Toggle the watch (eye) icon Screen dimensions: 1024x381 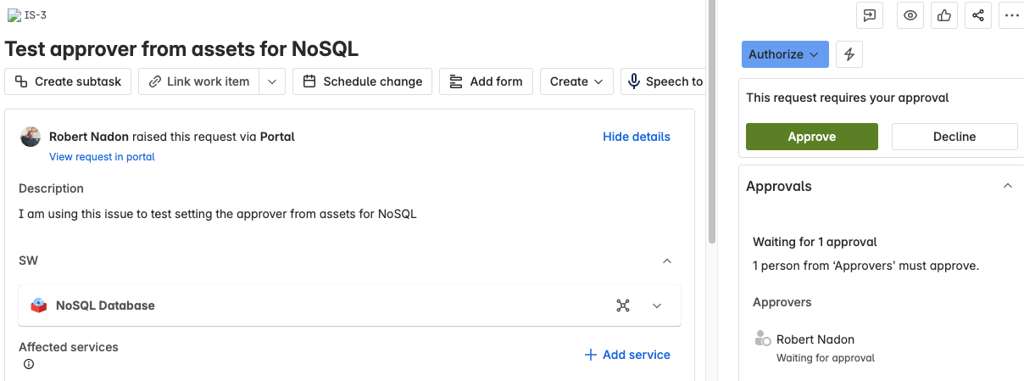(910, 16)
